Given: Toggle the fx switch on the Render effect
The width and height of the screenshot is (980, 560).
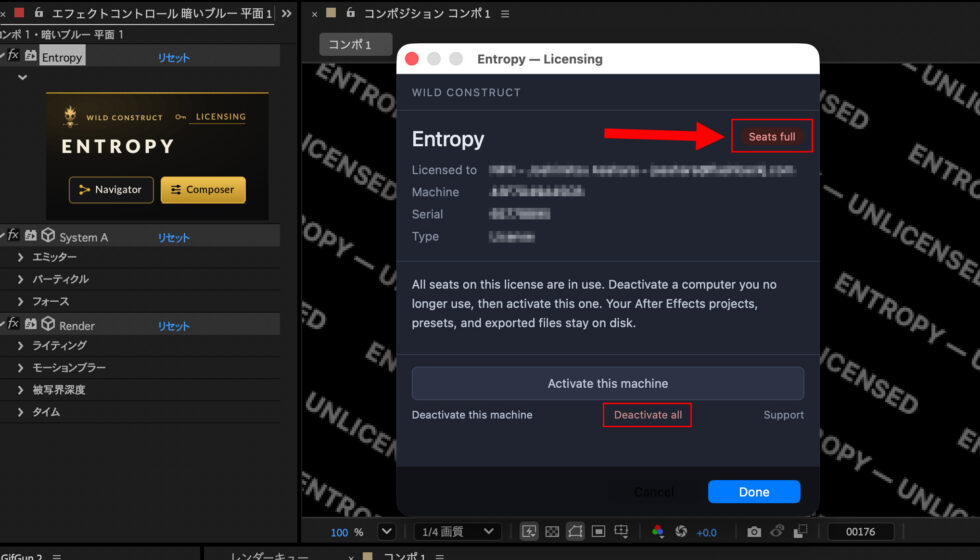Looking at the screenshot, I should click(x=13, y=323).
